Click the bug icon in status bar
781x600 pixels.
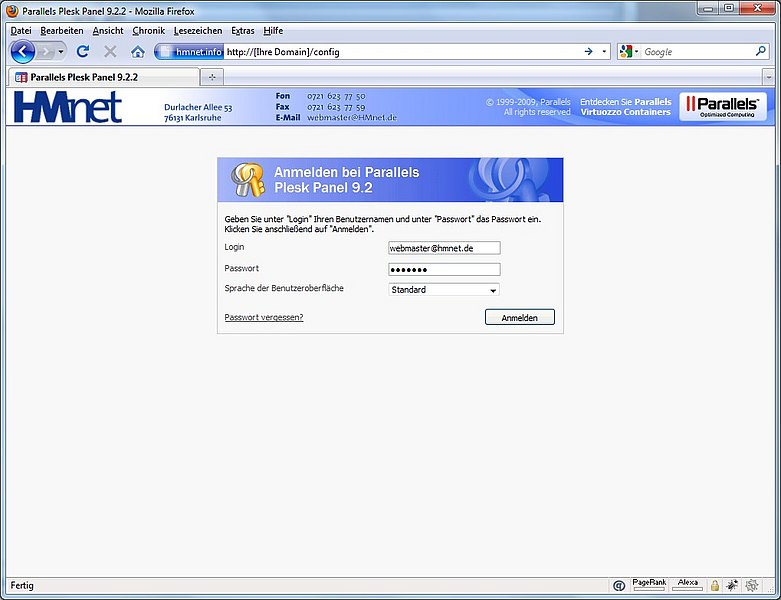pyautogui.click(x=732, y=586)
